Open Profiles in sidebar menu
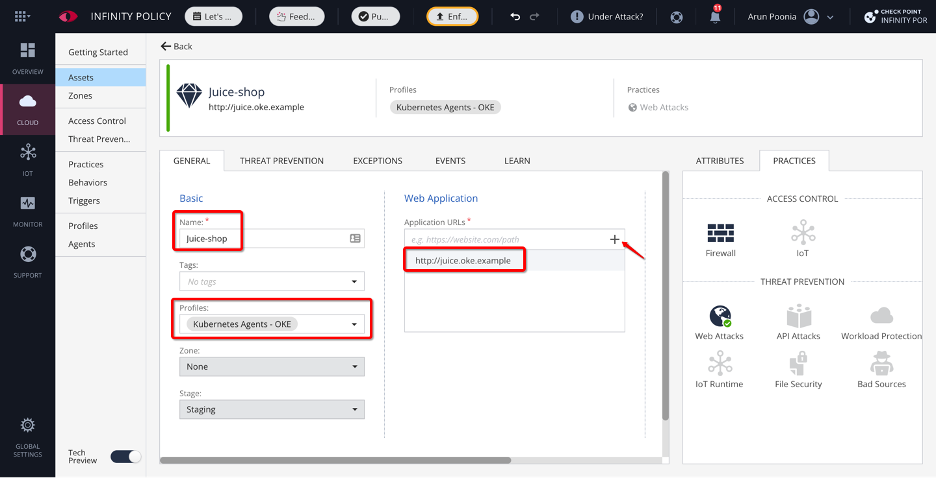 83,226
